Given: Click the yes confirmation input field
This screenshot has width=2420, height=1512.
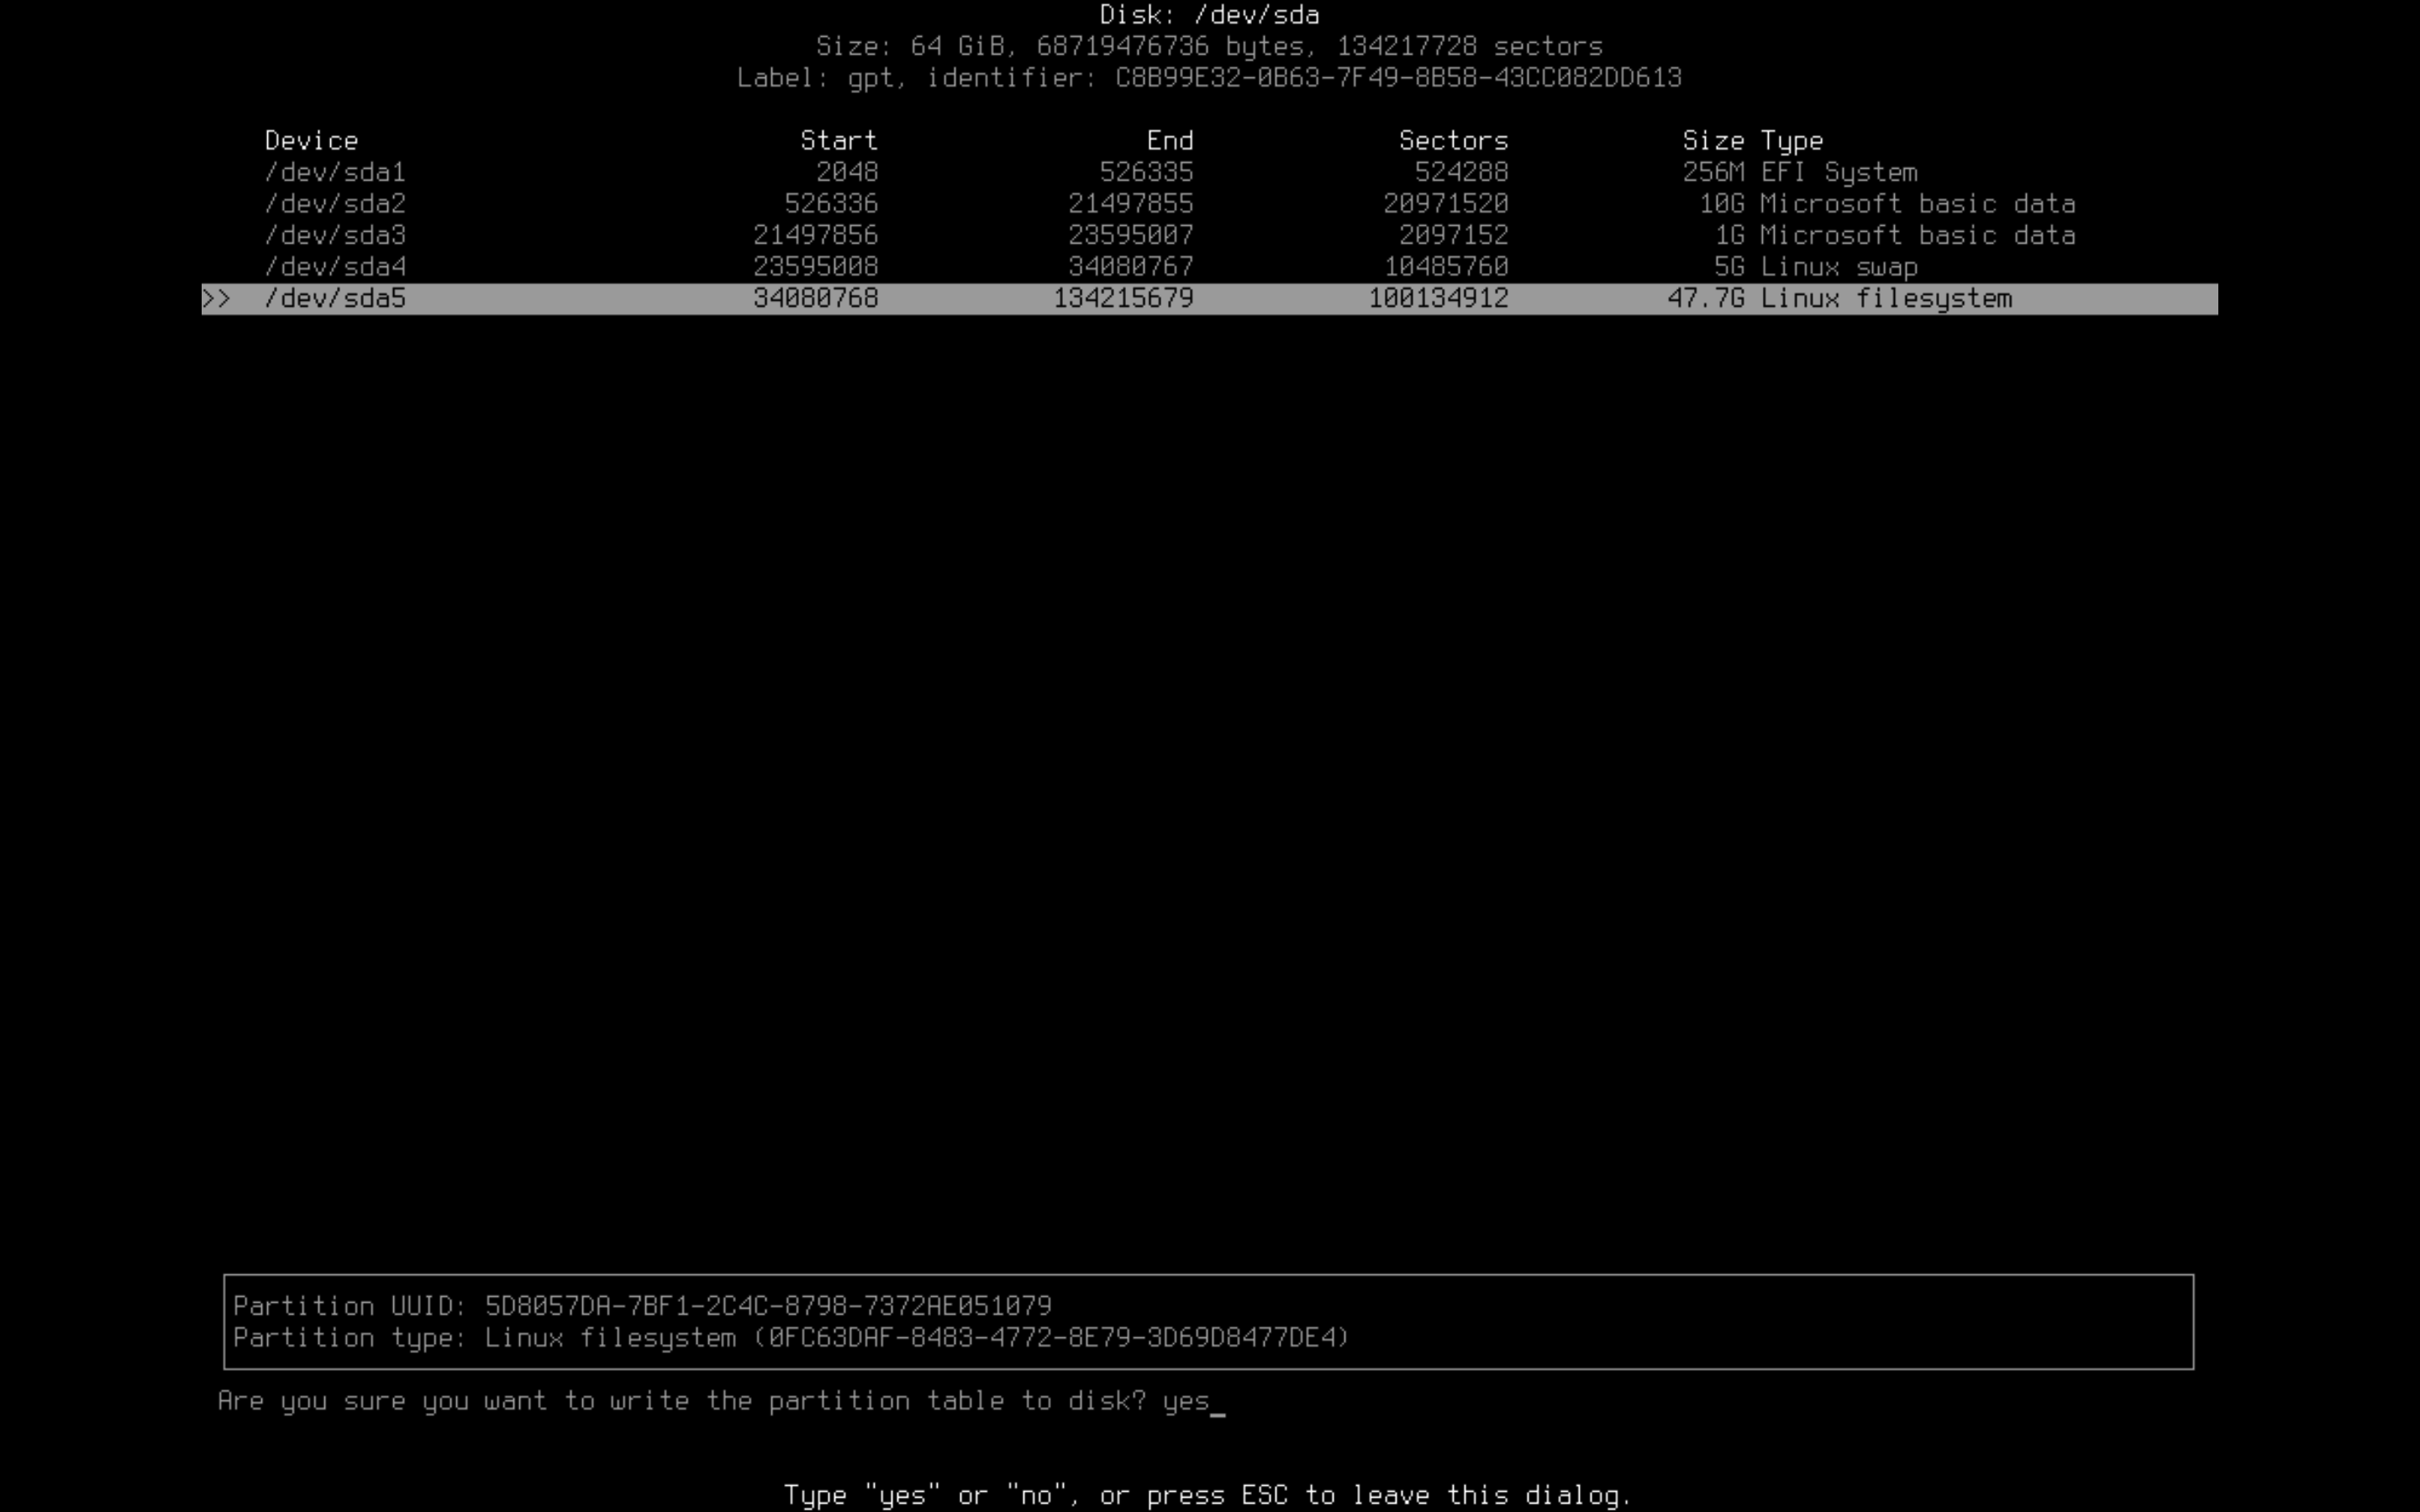Looking at the screenshot, I should click(x=1188, y=1401).
